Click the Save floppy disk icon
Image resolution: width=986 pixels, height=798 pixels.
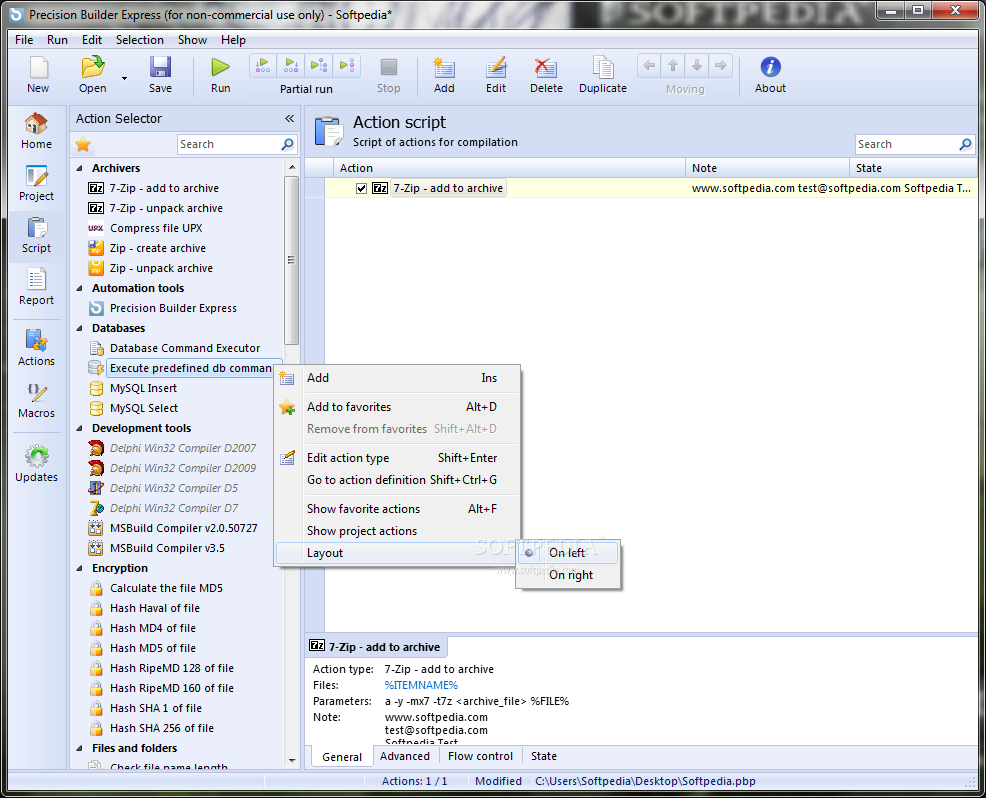tap(160, 67)
